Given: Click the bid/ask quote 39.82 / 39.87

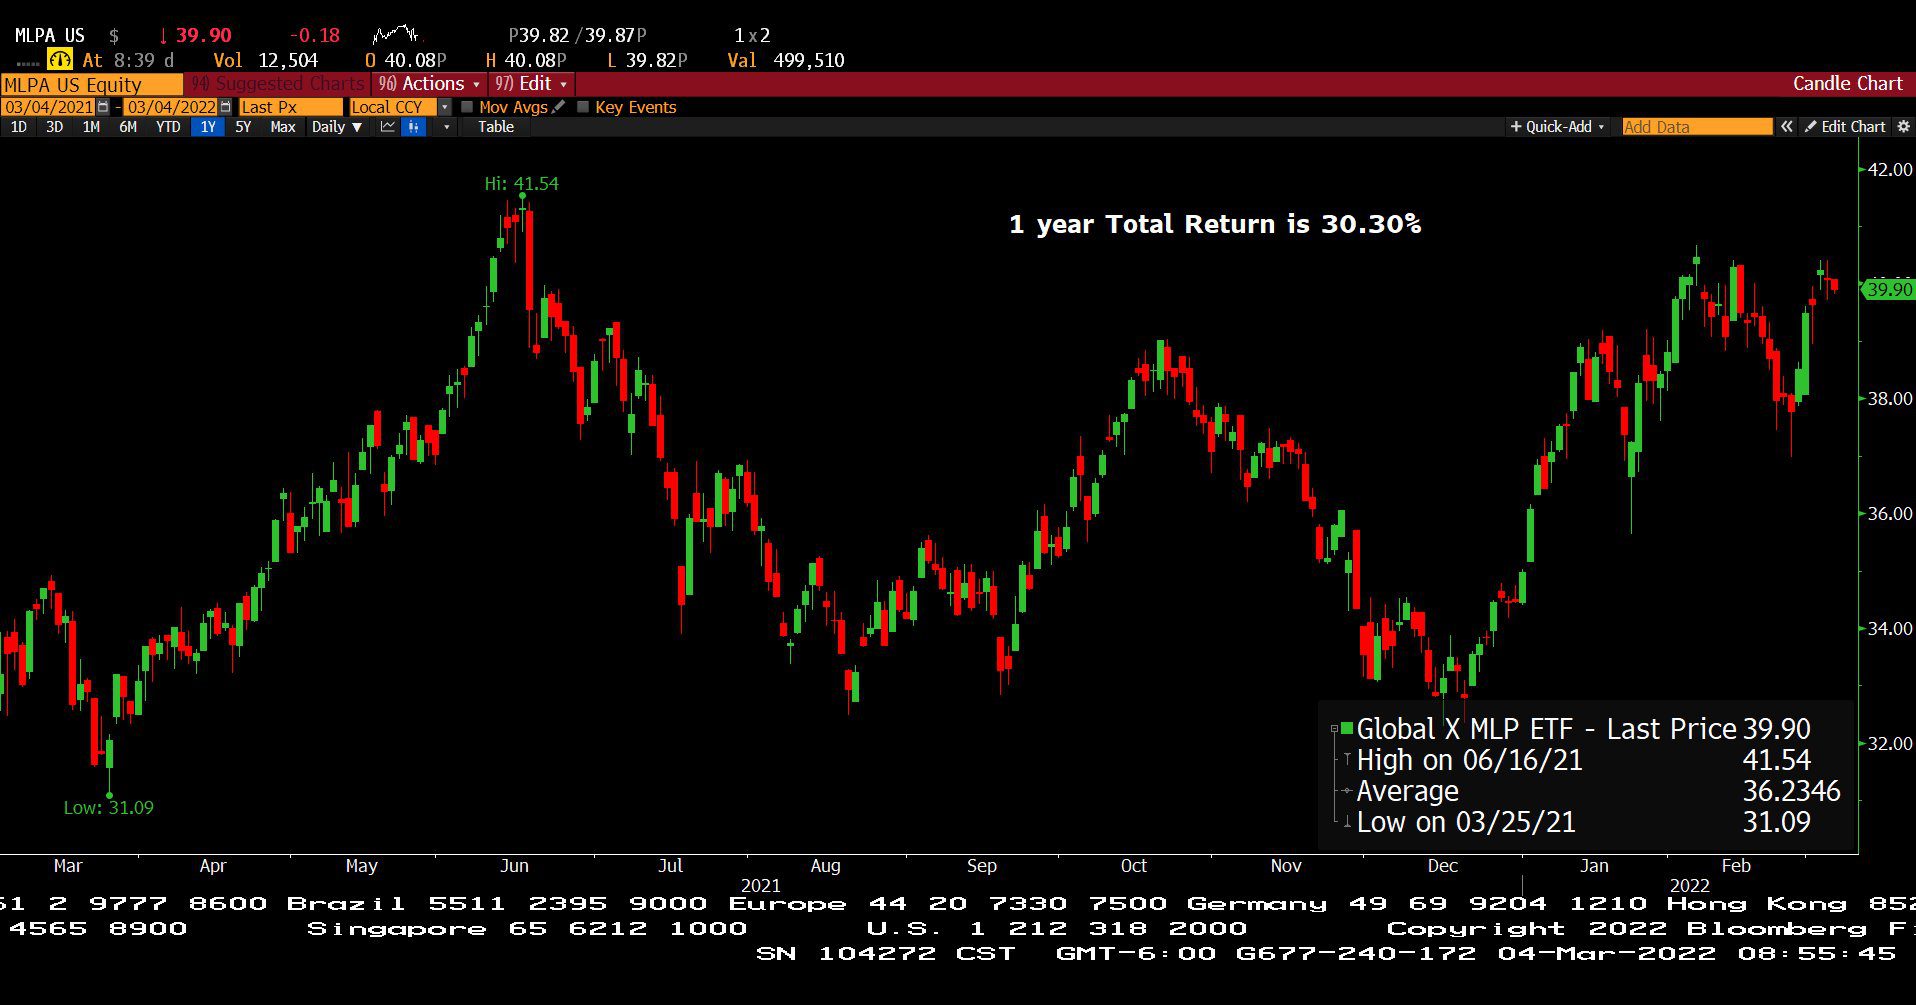Looking at the screenshot, I should point(579,35).
